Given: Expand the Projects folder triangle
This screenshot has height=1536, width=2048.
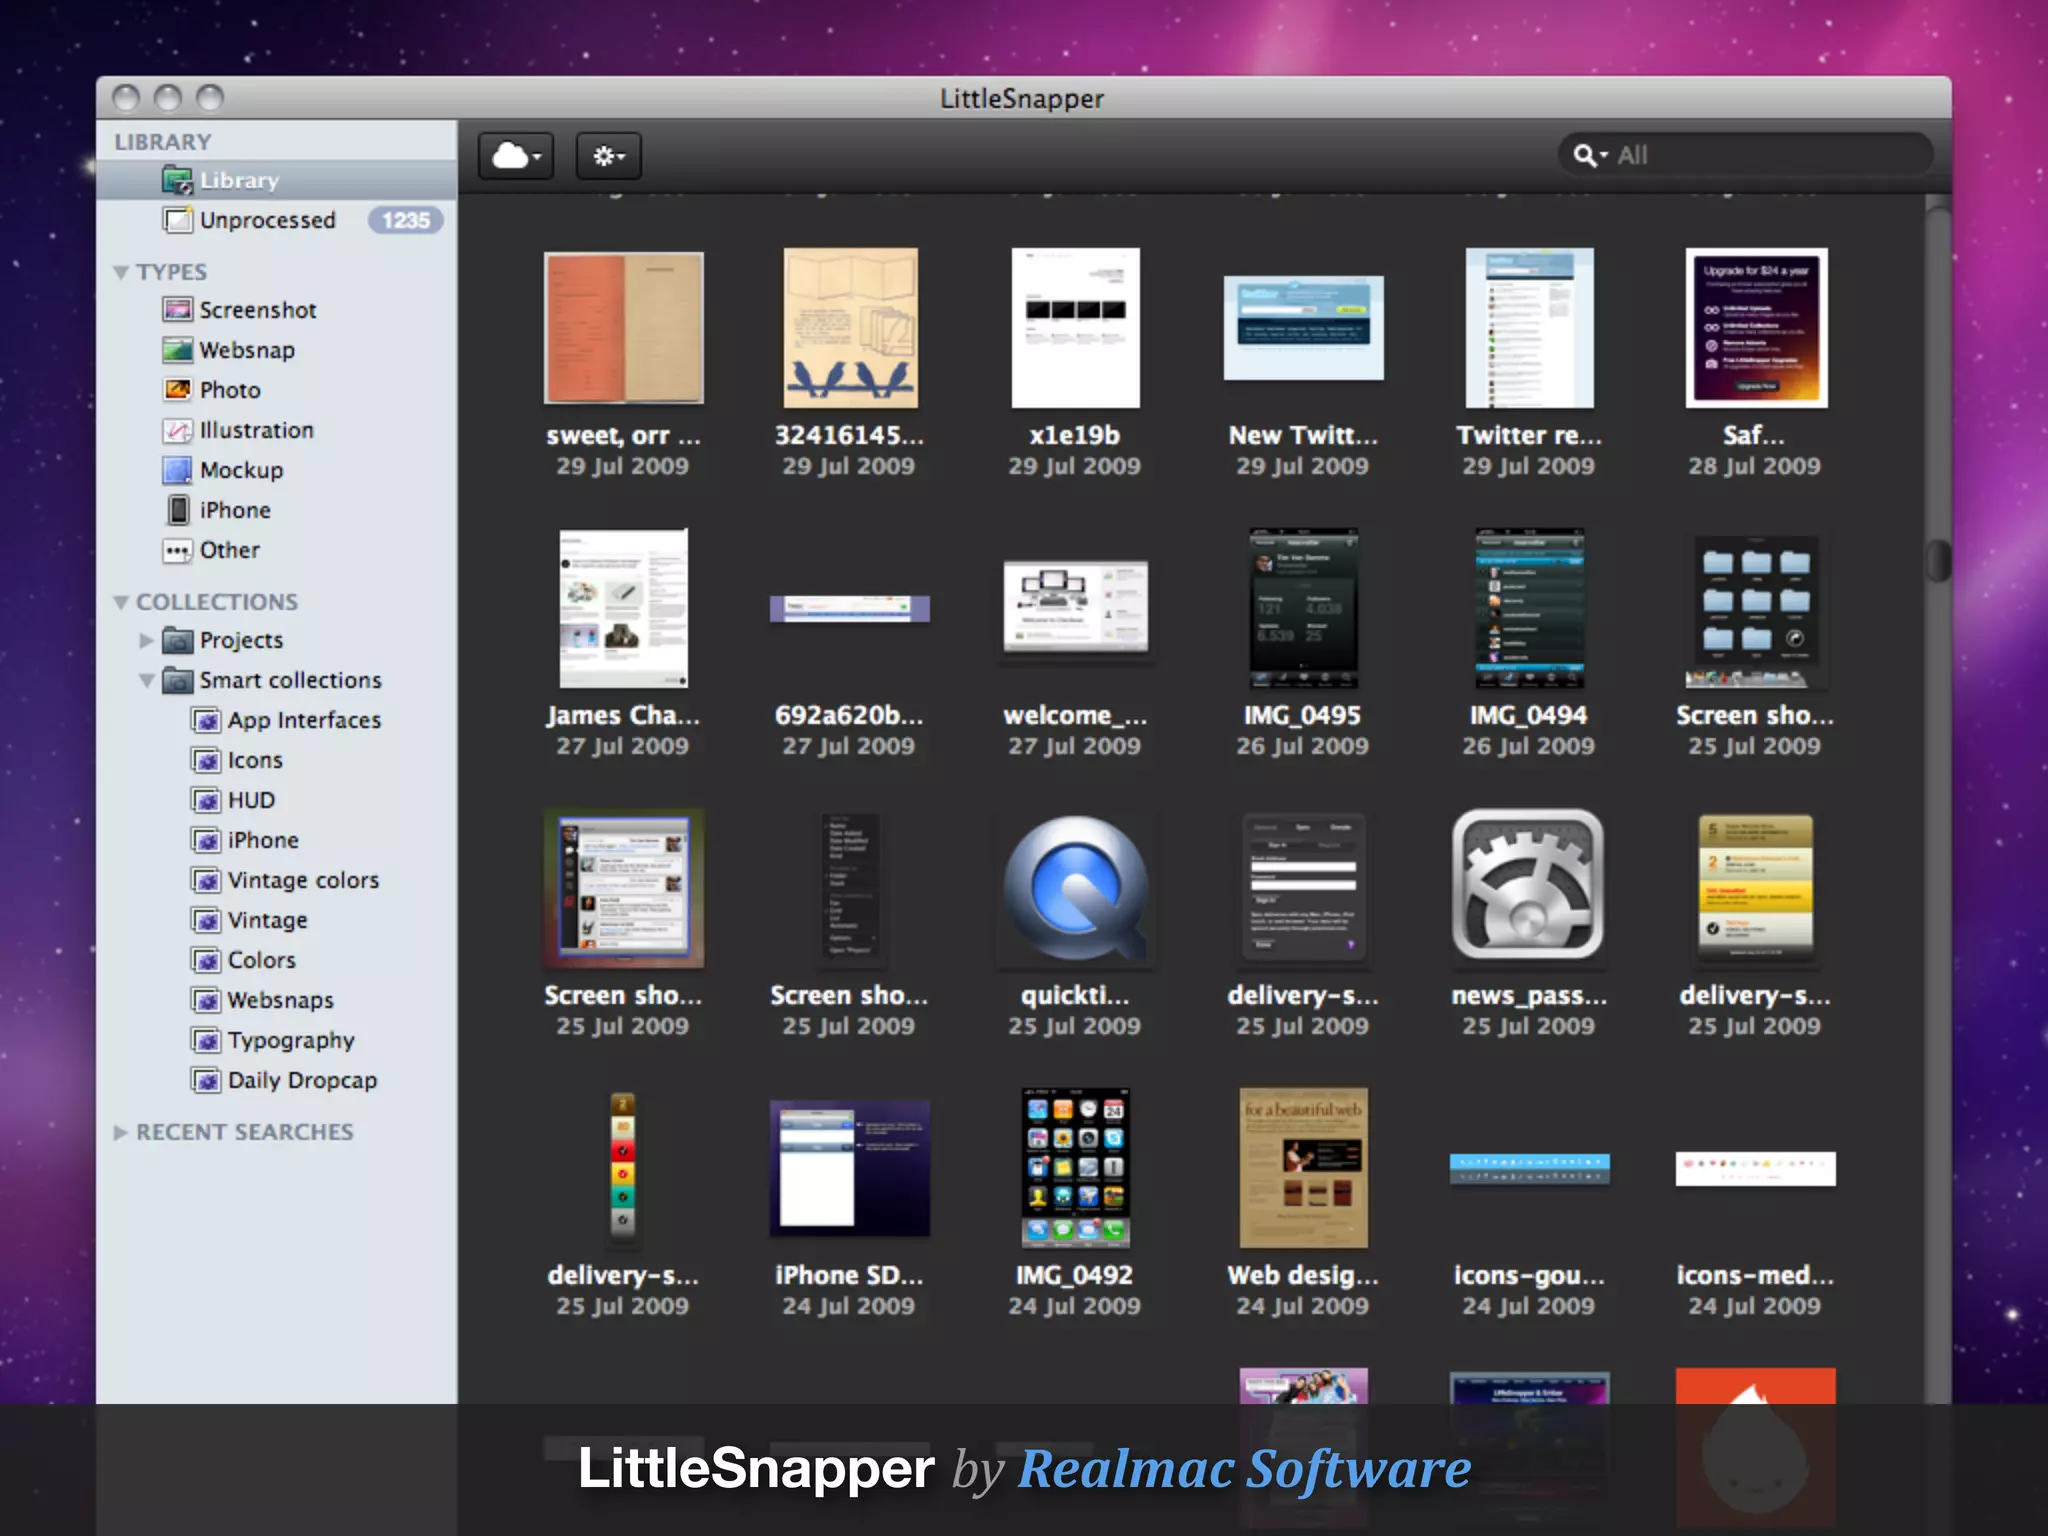Looking at the screenshot, I should point(146,640).
